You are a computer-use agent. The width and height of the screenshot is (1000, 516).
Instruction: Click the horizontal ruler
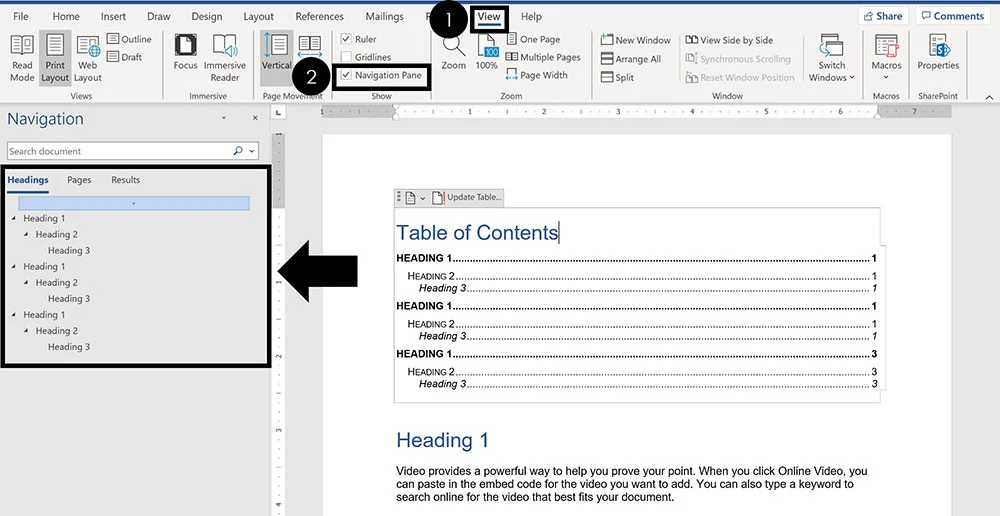tap(636, 112)
